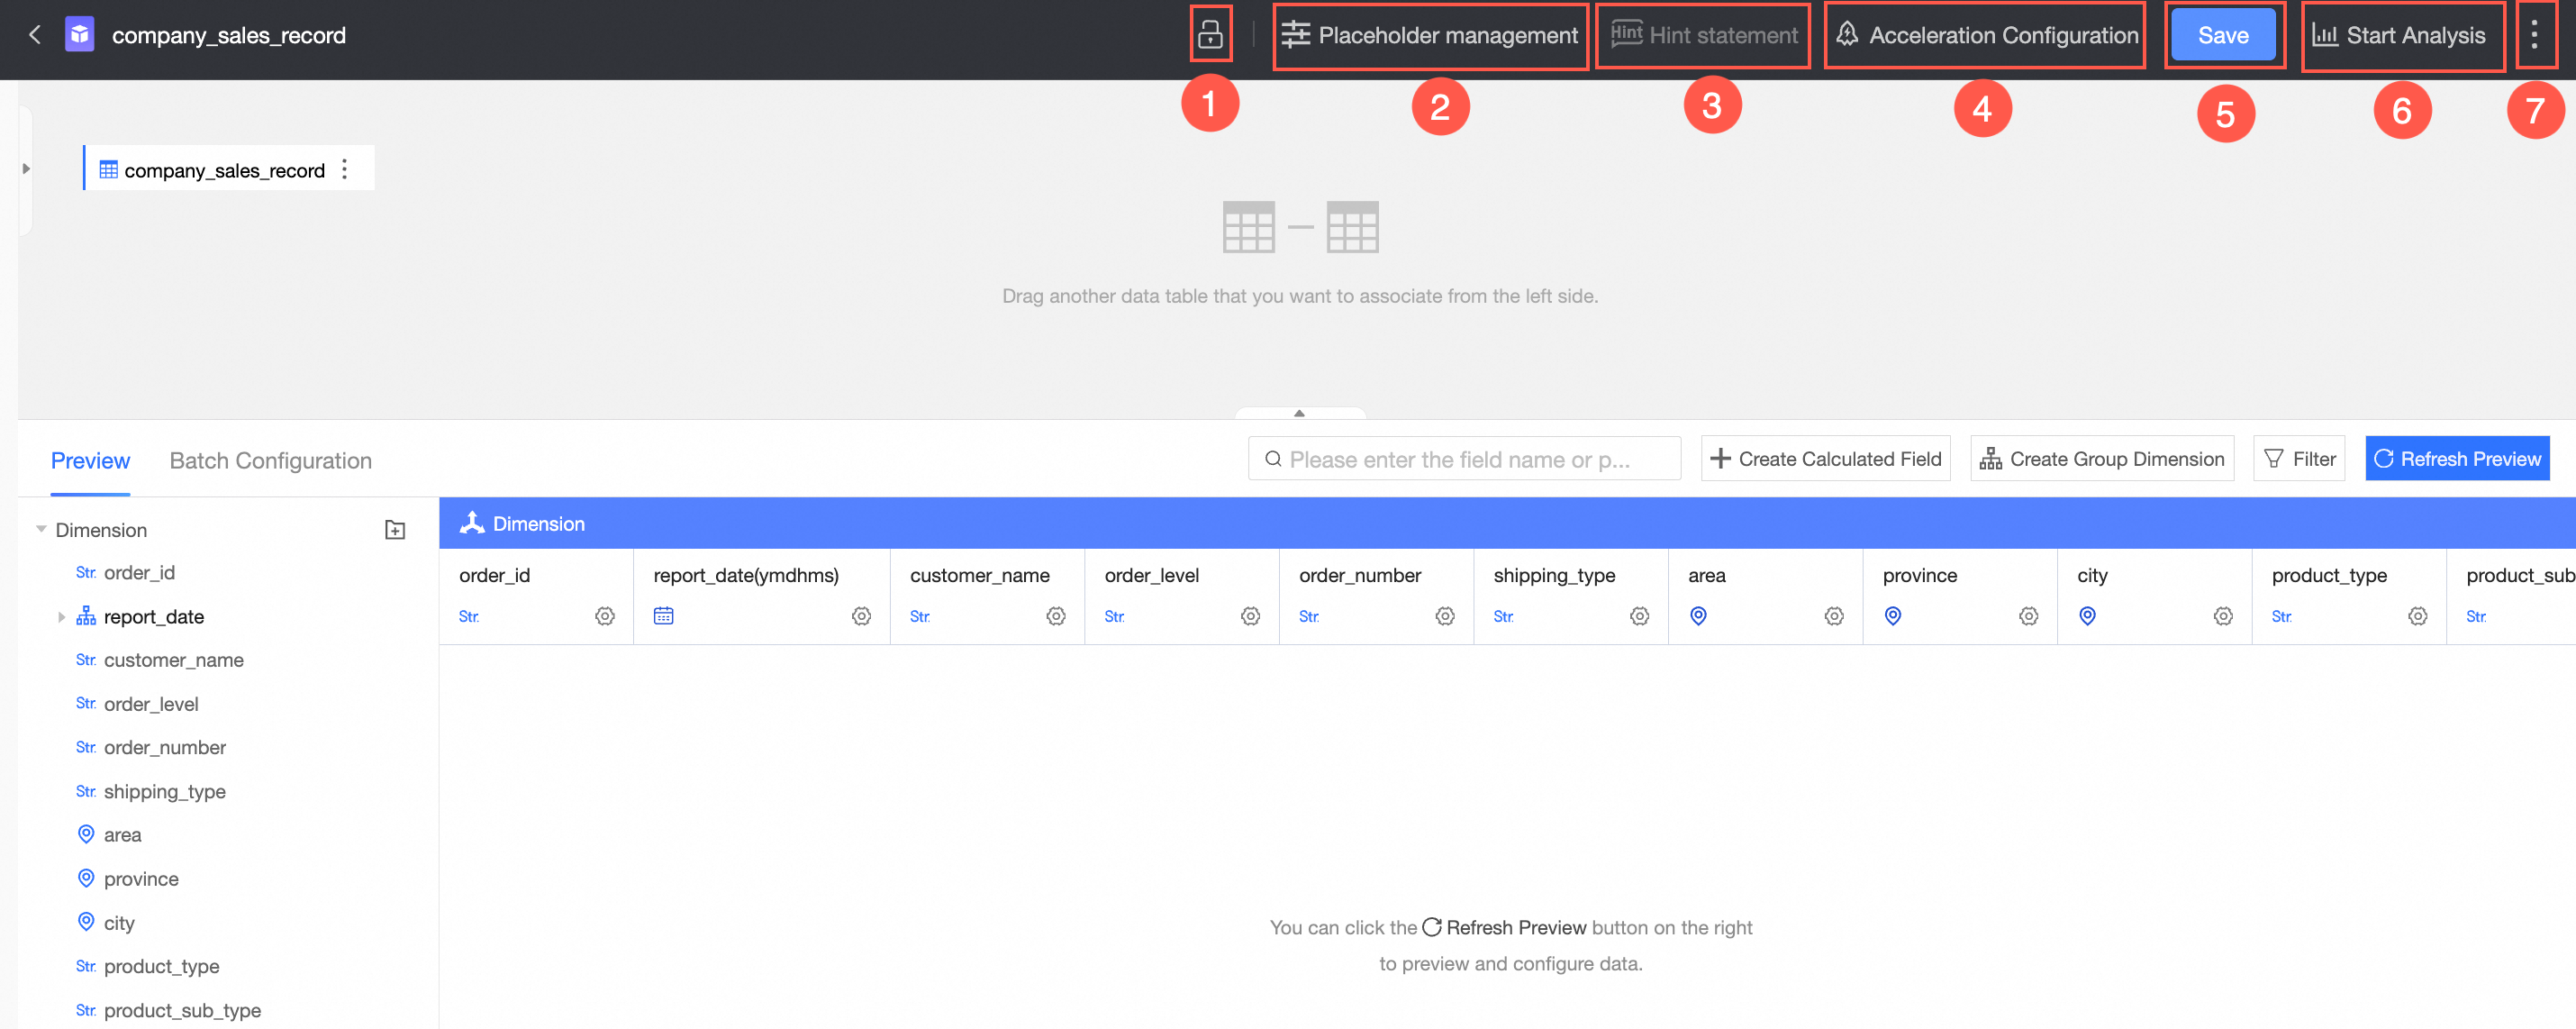Switch to the Preview tab
Image resolution: width=2576 pixels, height=1029 pixels.
(x=90, y=460)
